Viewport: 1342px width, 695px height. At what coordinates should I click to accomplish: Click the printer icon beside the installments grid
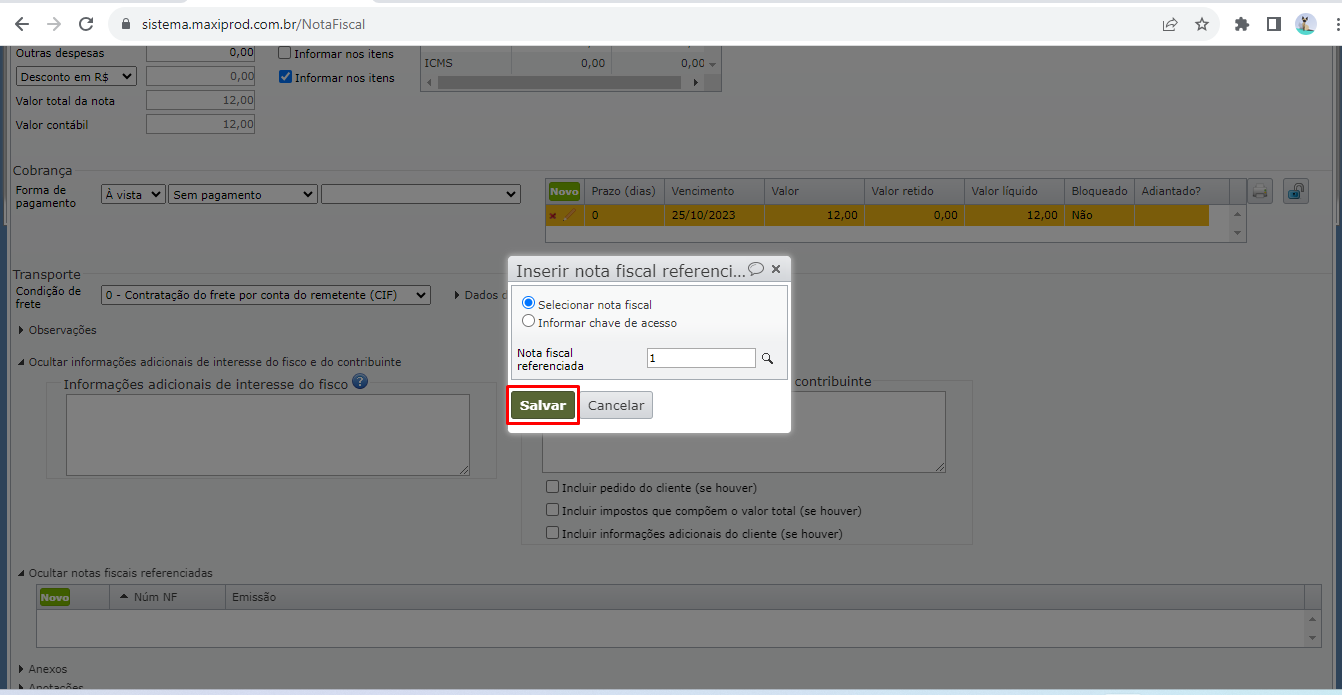pos(1261,191)
